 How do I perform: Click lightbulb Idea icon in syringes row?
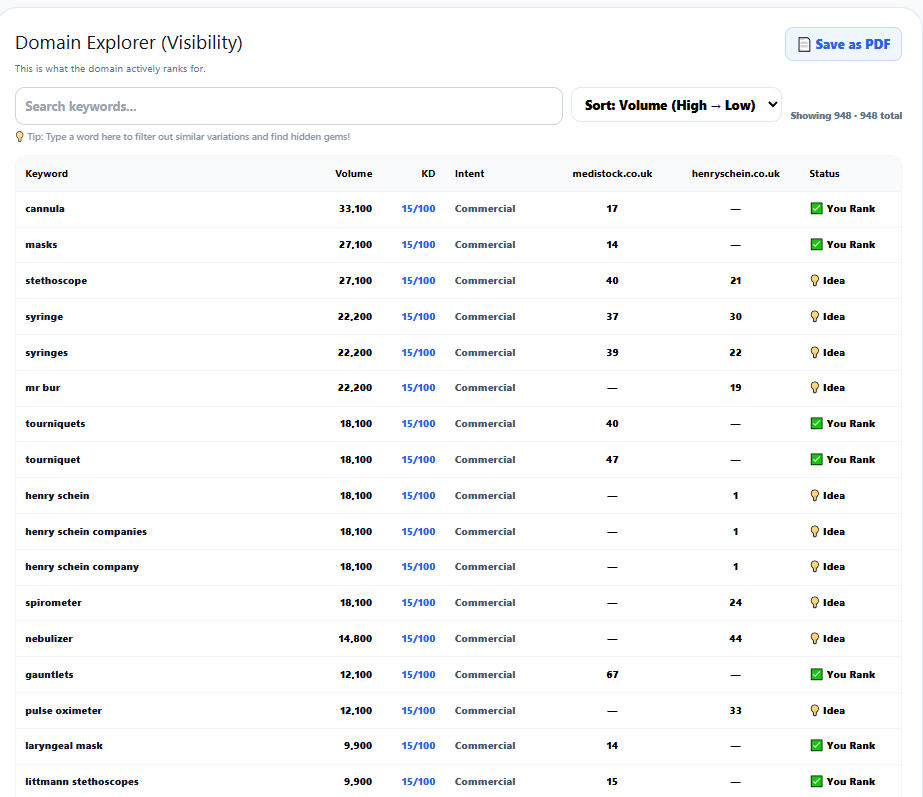pyautogui.click(x=815, y=352)
